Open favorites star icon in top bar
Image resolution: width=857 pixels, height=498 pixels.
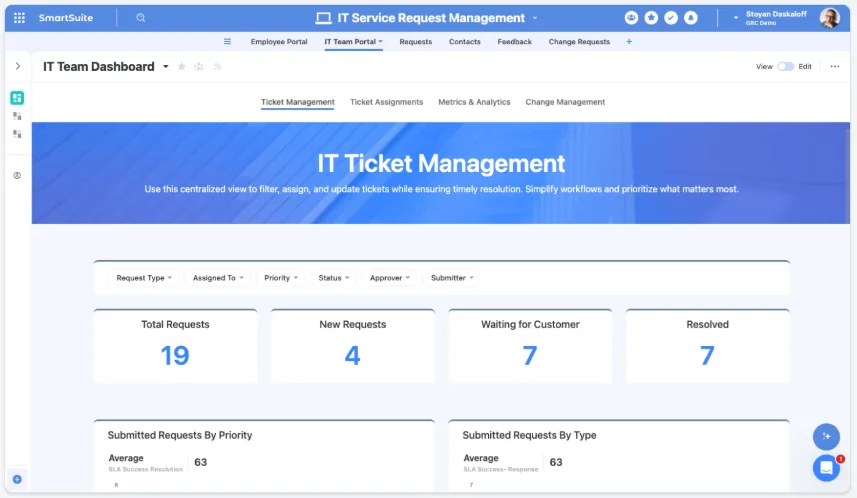pyautogui.click(x=651, y=17)
